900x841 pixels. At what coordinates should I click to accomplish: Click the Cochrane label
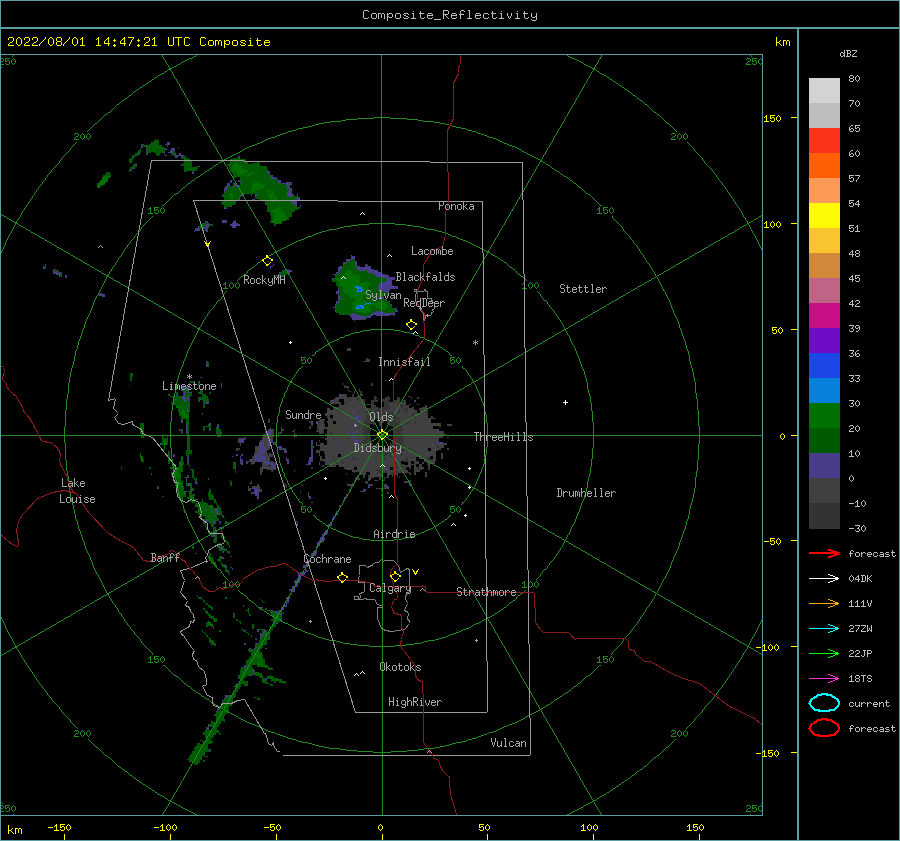[x=327, y=559]
